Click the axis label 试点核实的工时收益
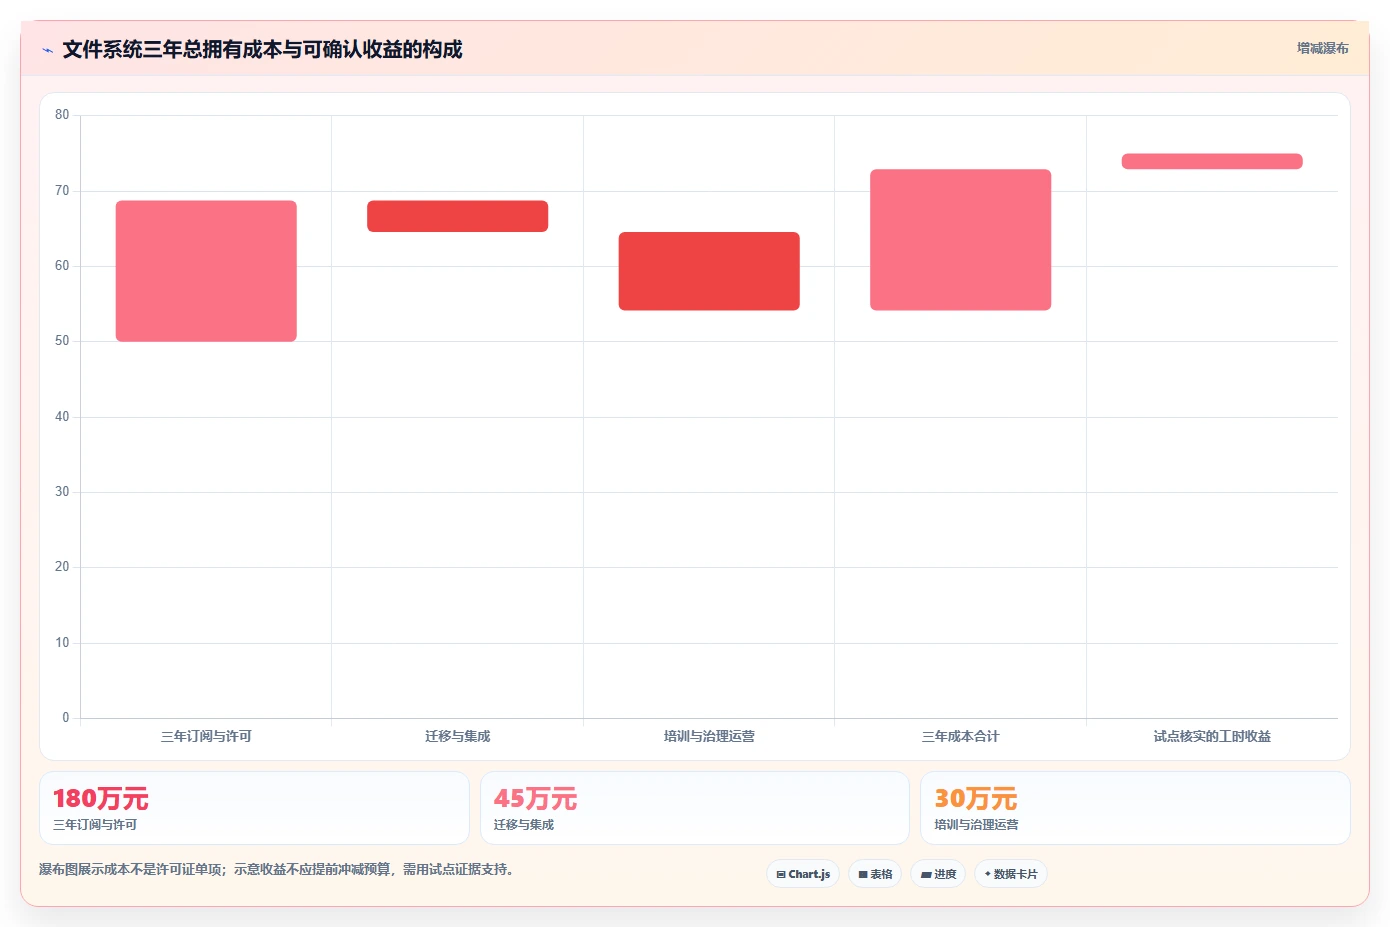Screen dimensions: 1390x927 point(1212,736)
